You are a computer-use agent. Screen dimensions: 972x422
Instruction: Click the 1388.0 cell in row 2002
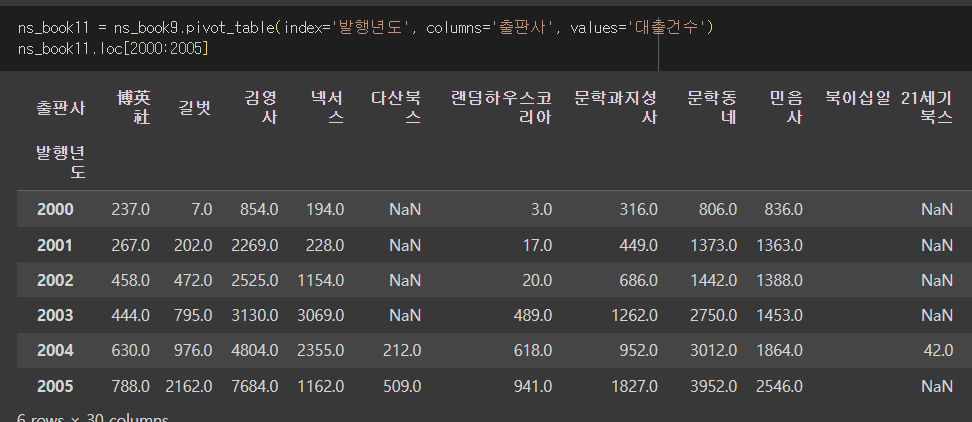(x=780, y=280)
